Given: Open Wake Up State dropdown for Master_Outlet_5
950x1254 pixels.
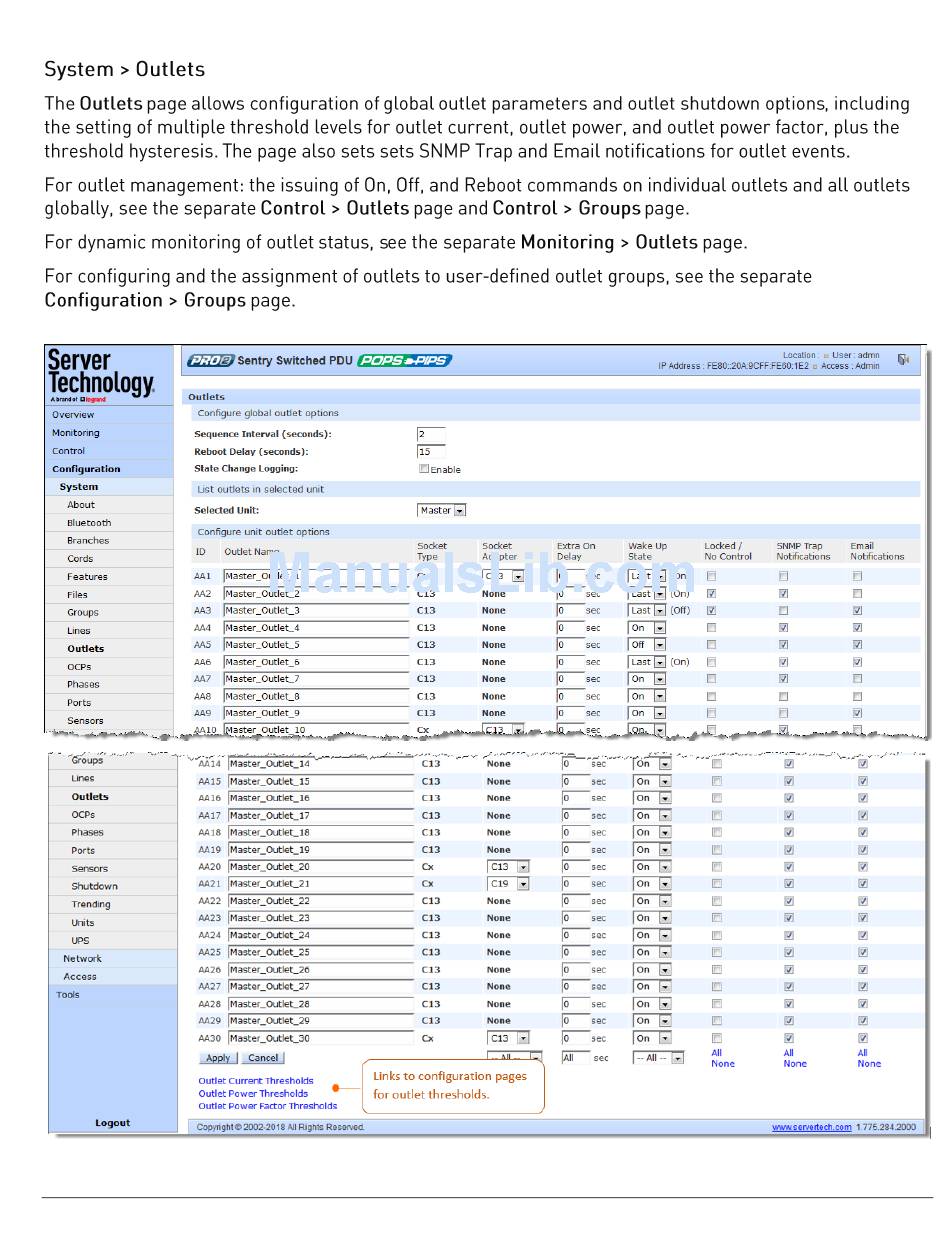Looking at the screenshot, I should (647, 645).
